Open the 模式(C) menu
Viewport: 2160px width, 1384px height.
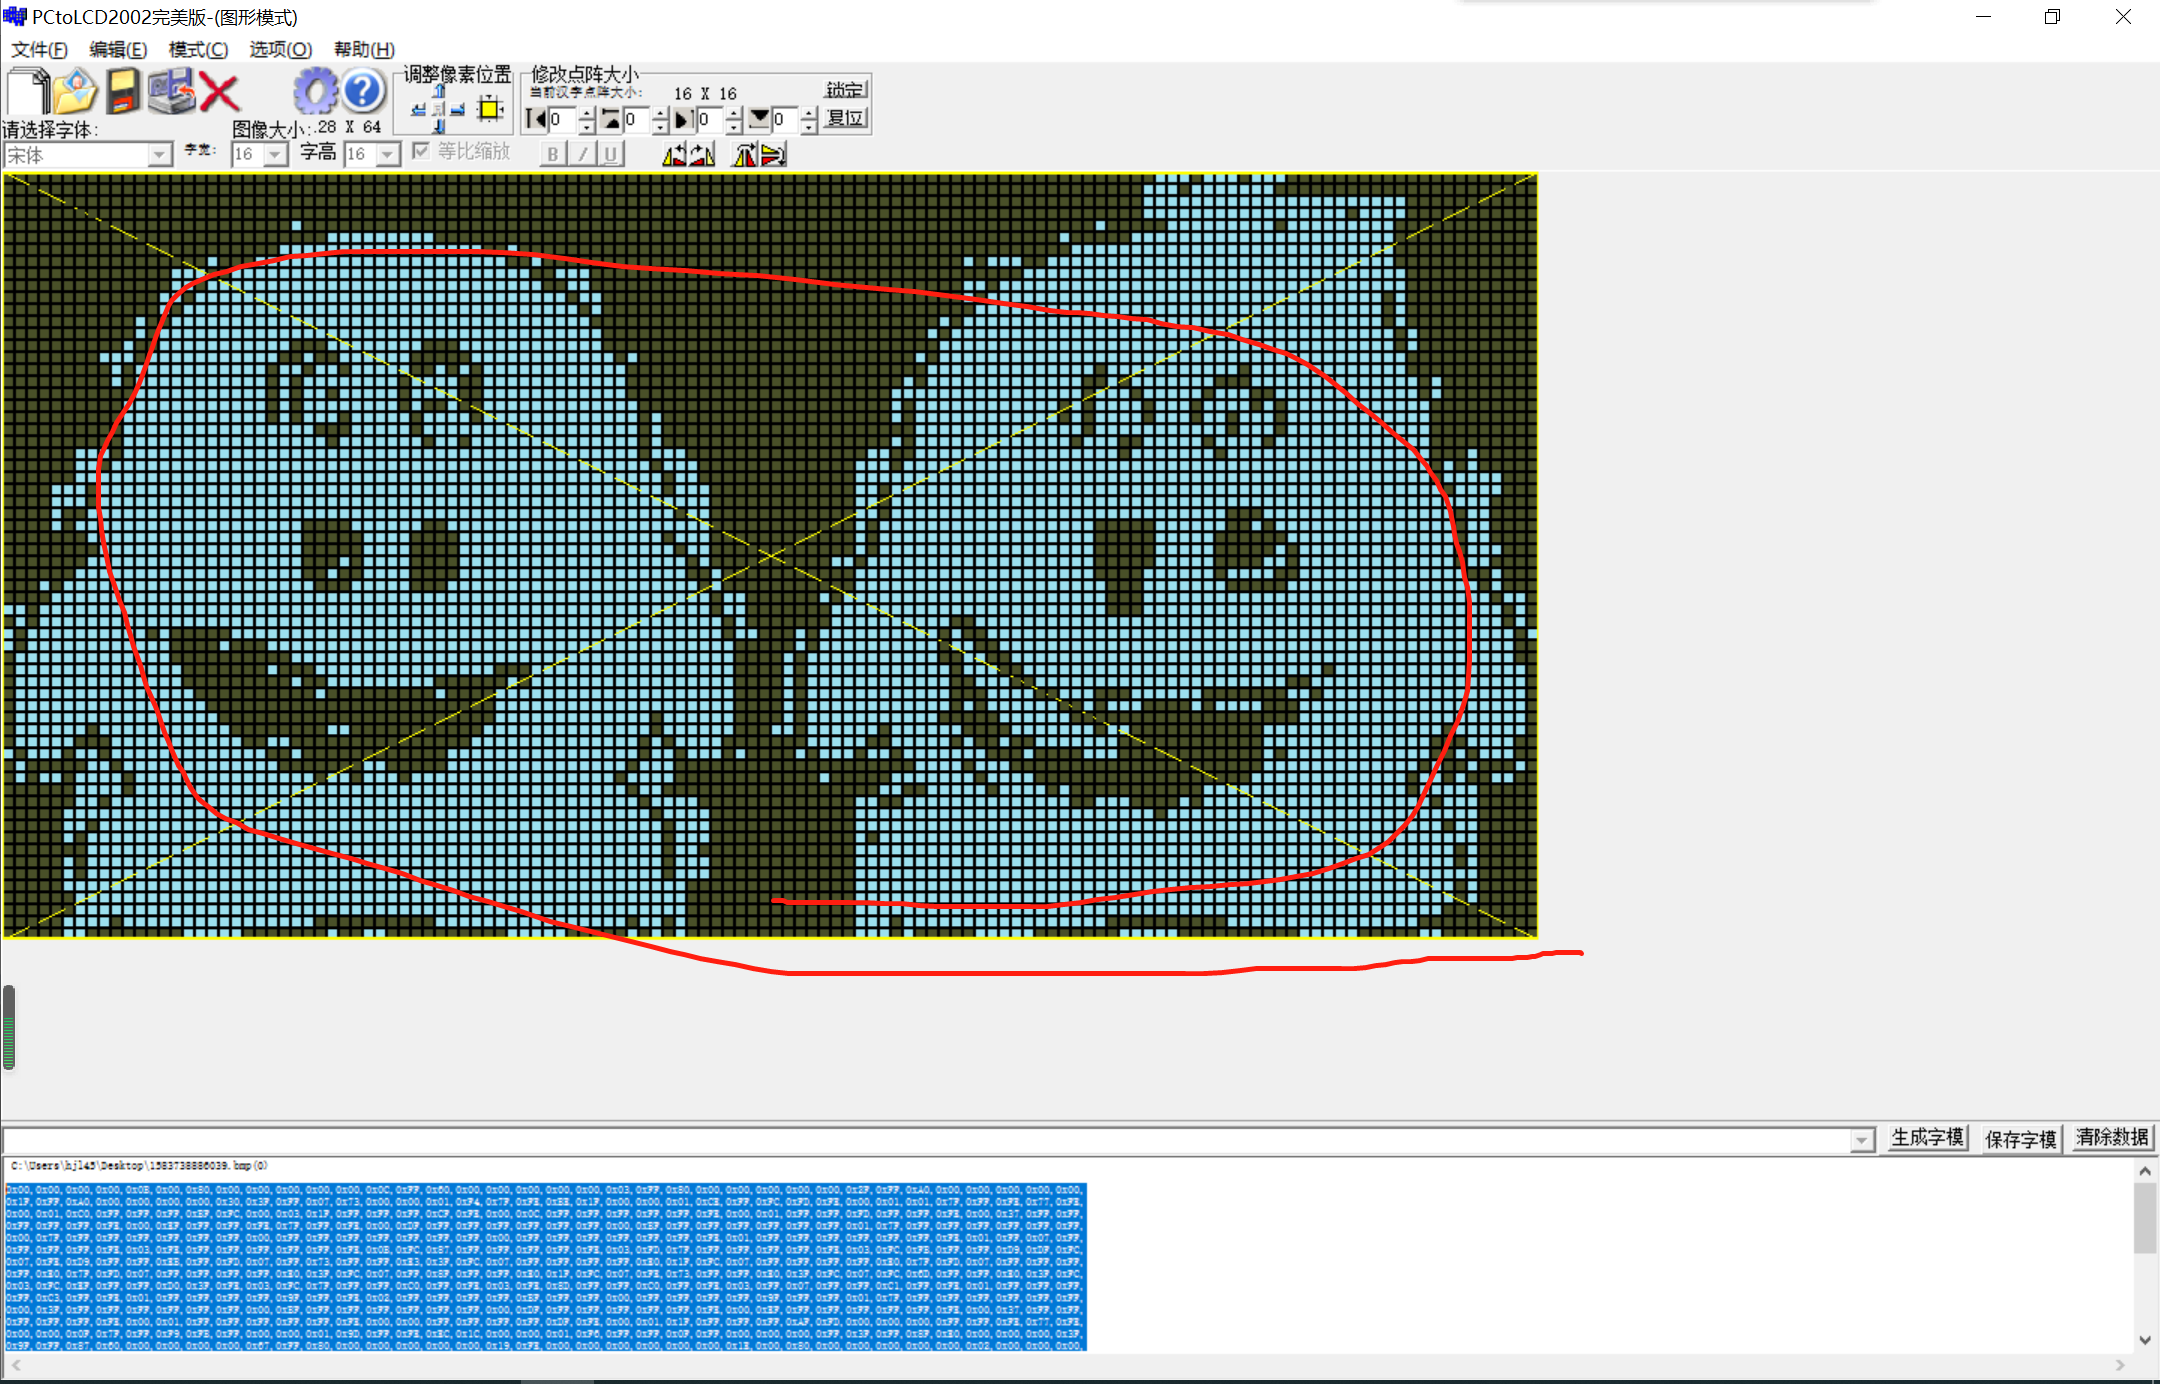(x=198, y=49)
